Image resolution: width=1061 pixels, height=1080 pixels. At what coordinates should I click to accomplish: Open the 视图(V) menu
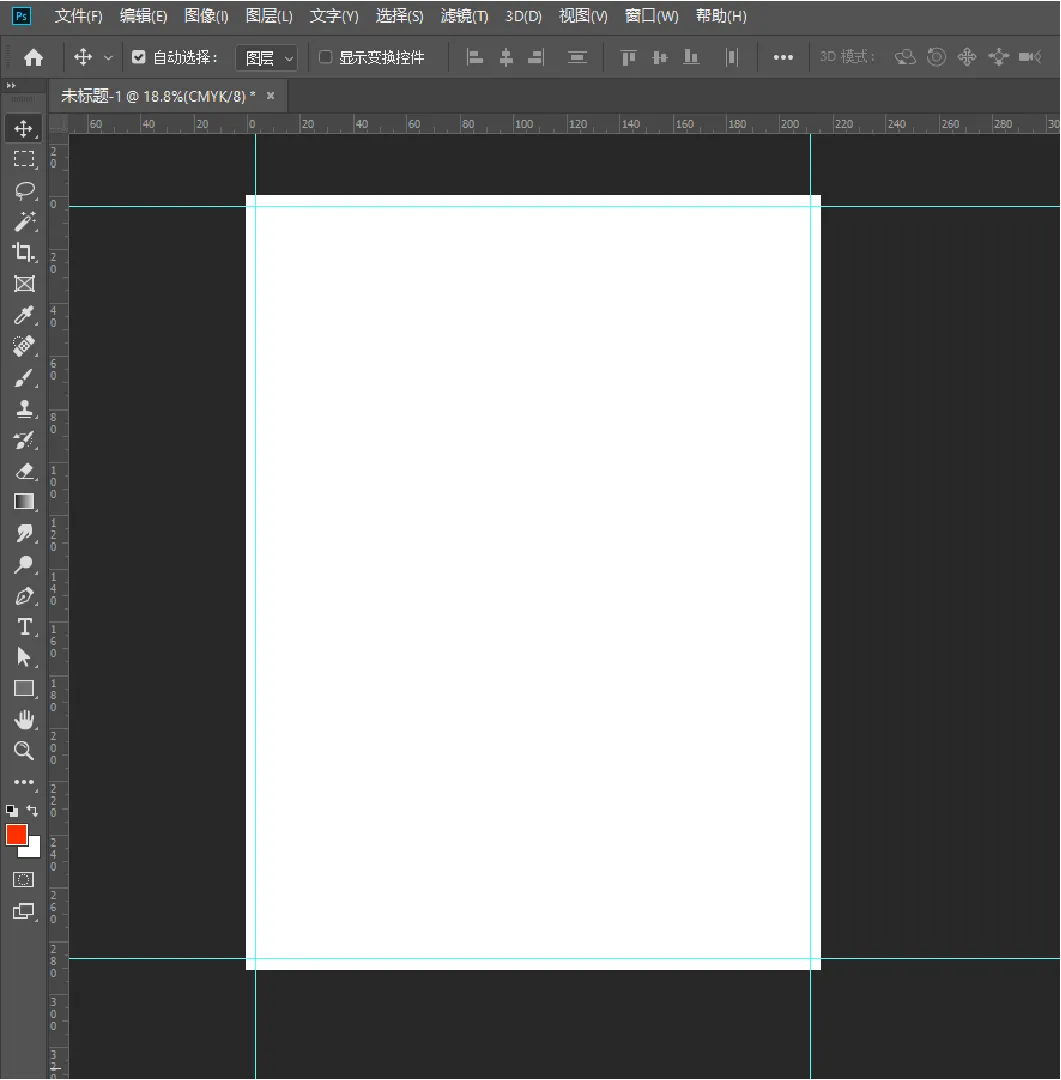(583, 16)
